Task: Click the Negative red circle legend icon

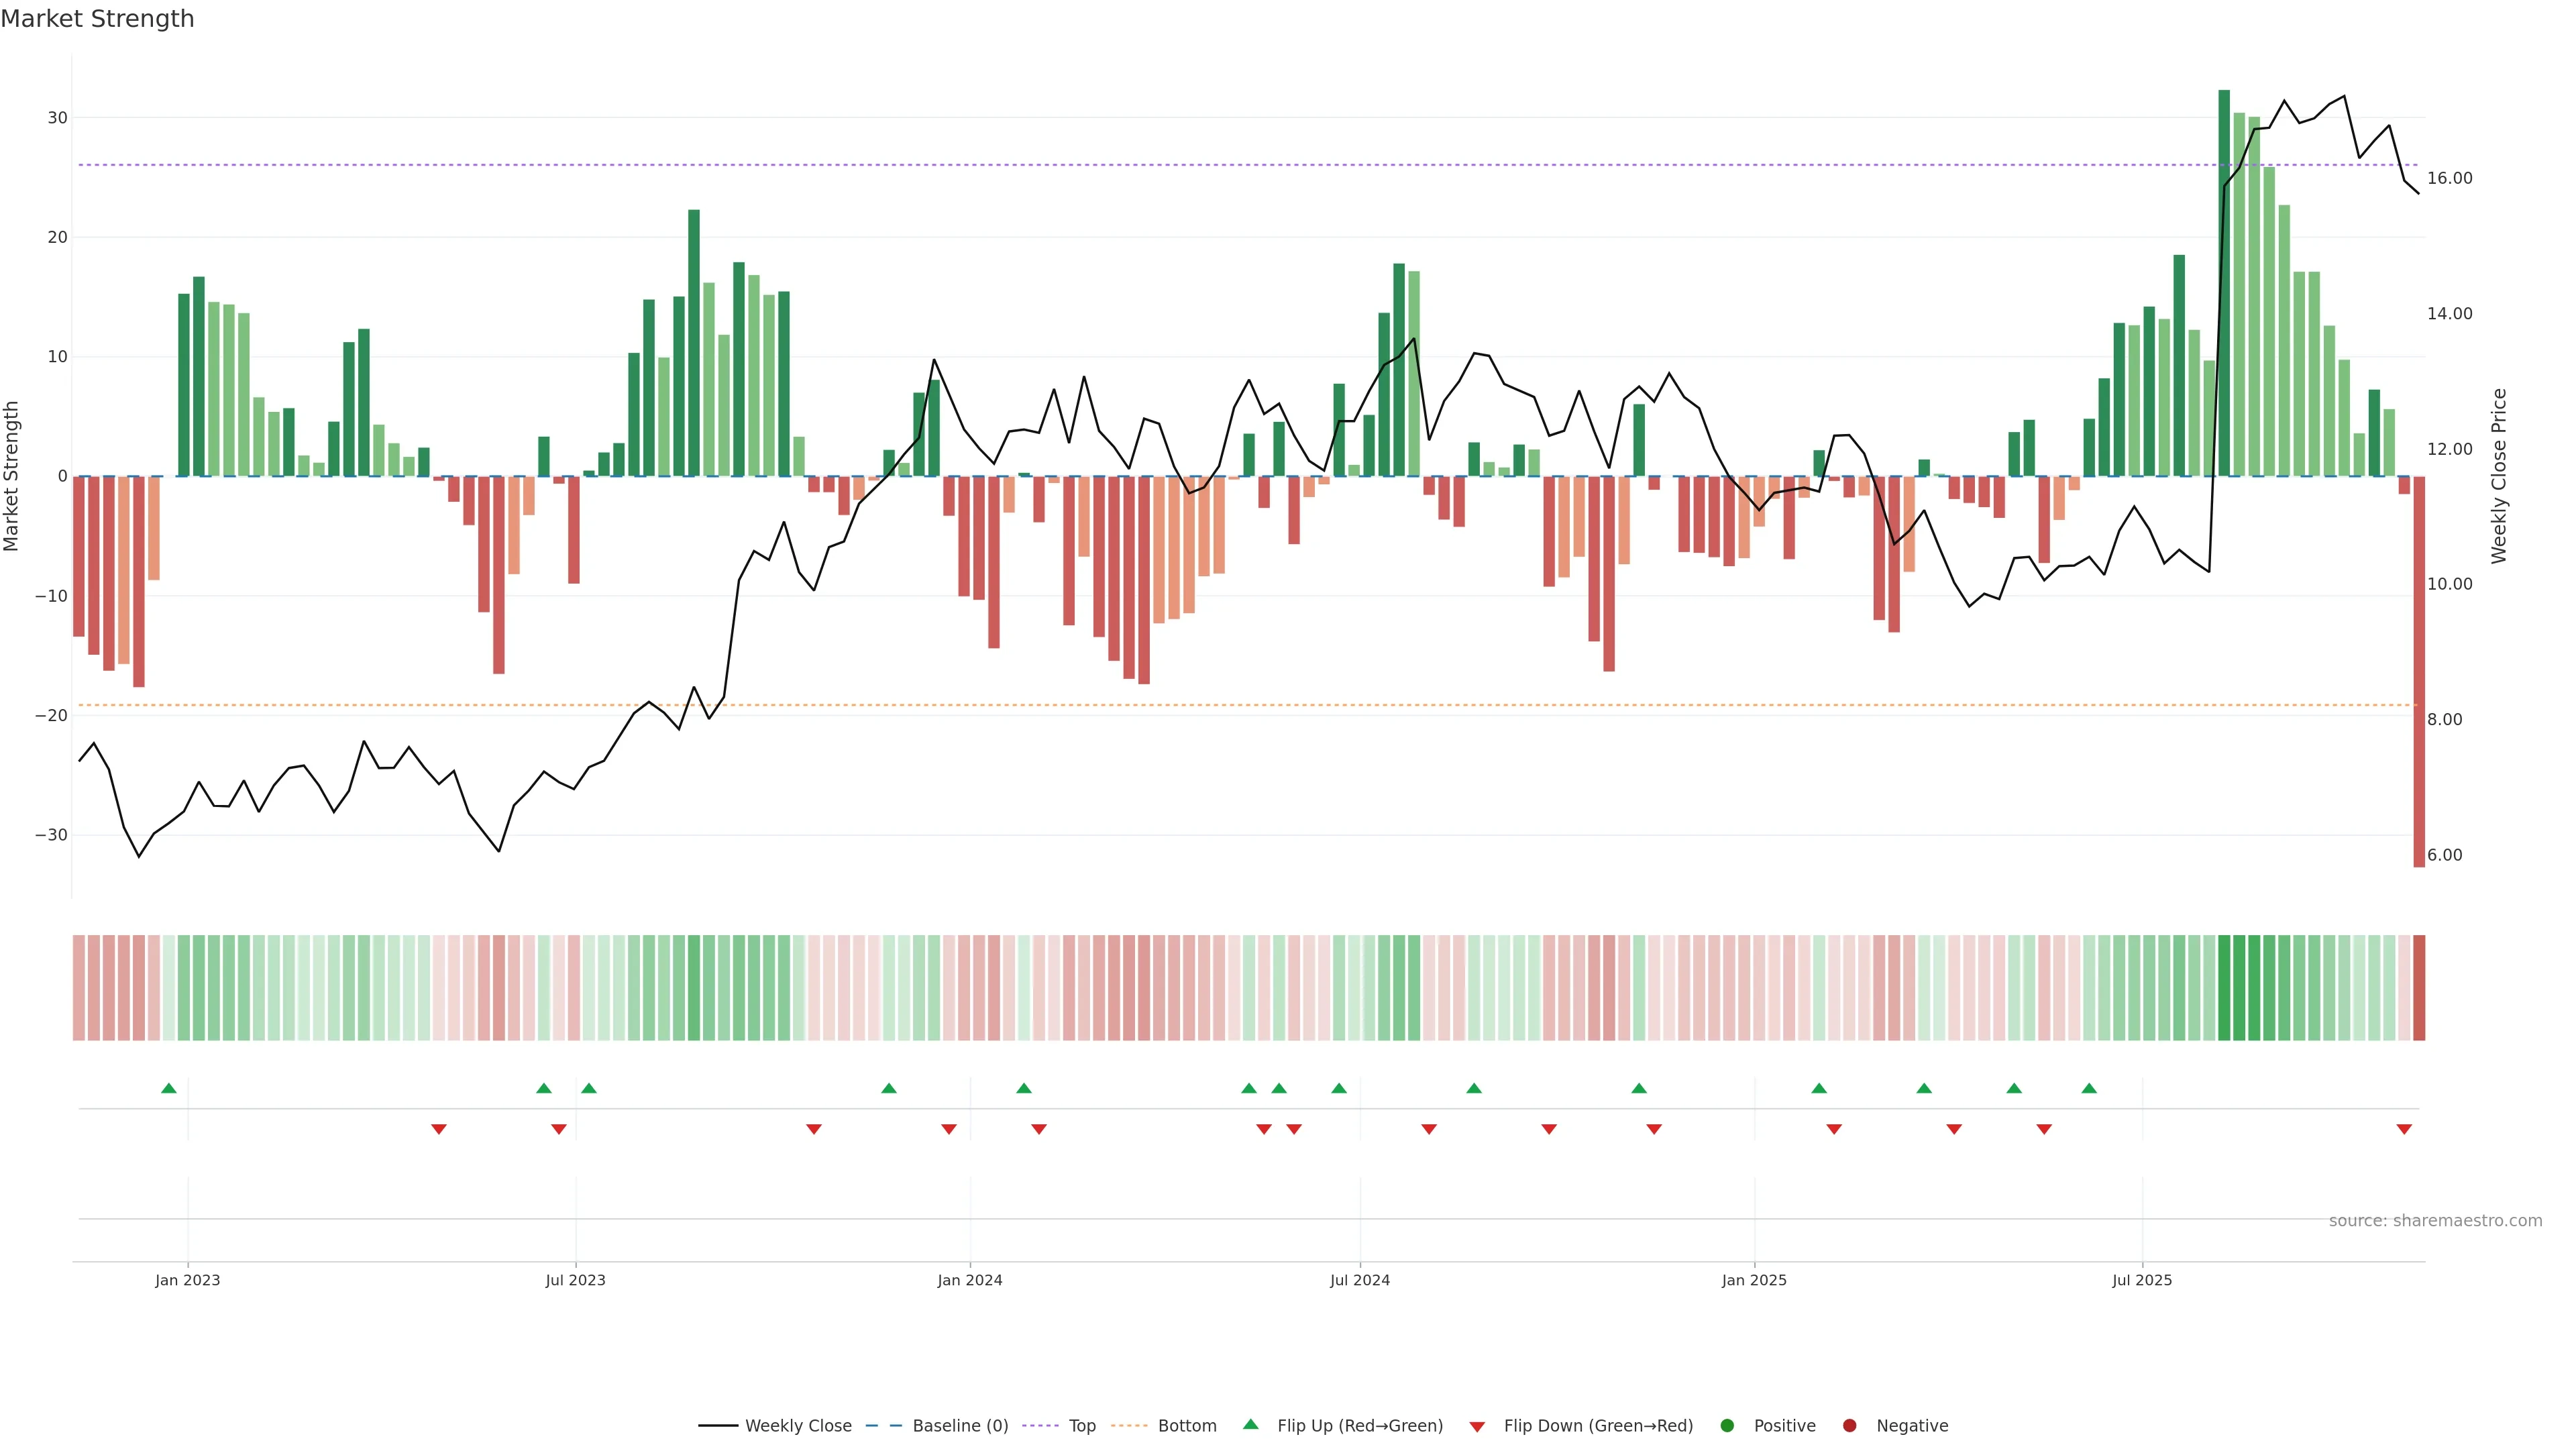Action: tap(1849, 1425)
